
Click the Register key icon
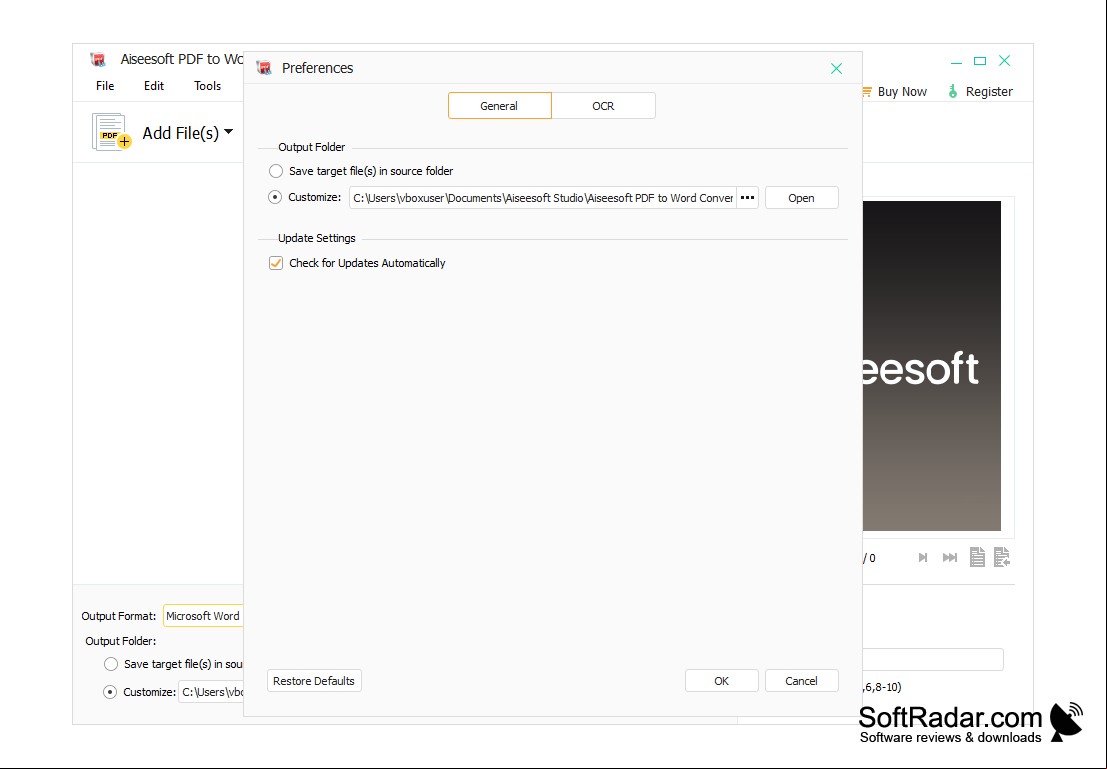coord(952,91)
